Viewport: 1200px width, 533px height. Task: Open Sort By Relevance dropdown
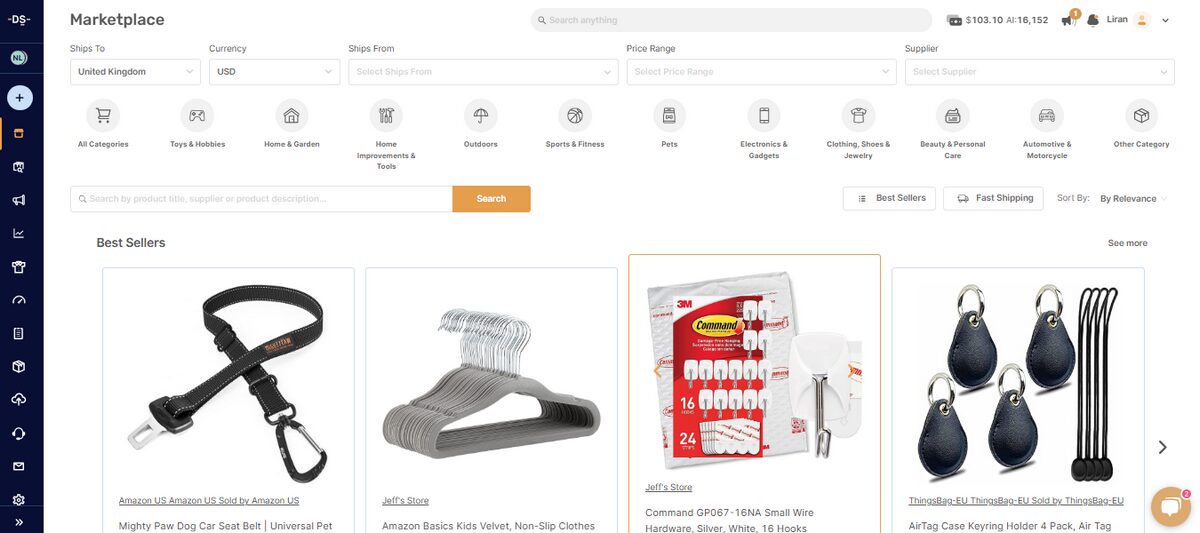1134,199
